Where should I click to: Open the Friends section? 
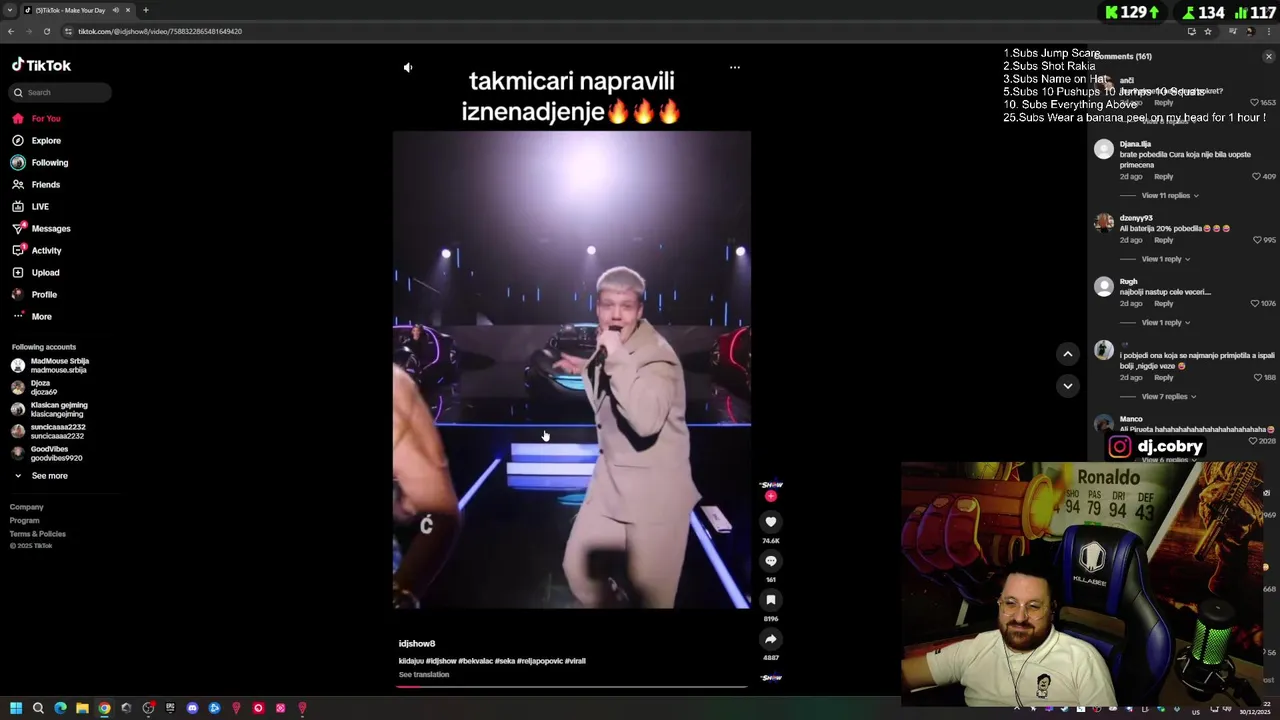click(36, 184)
